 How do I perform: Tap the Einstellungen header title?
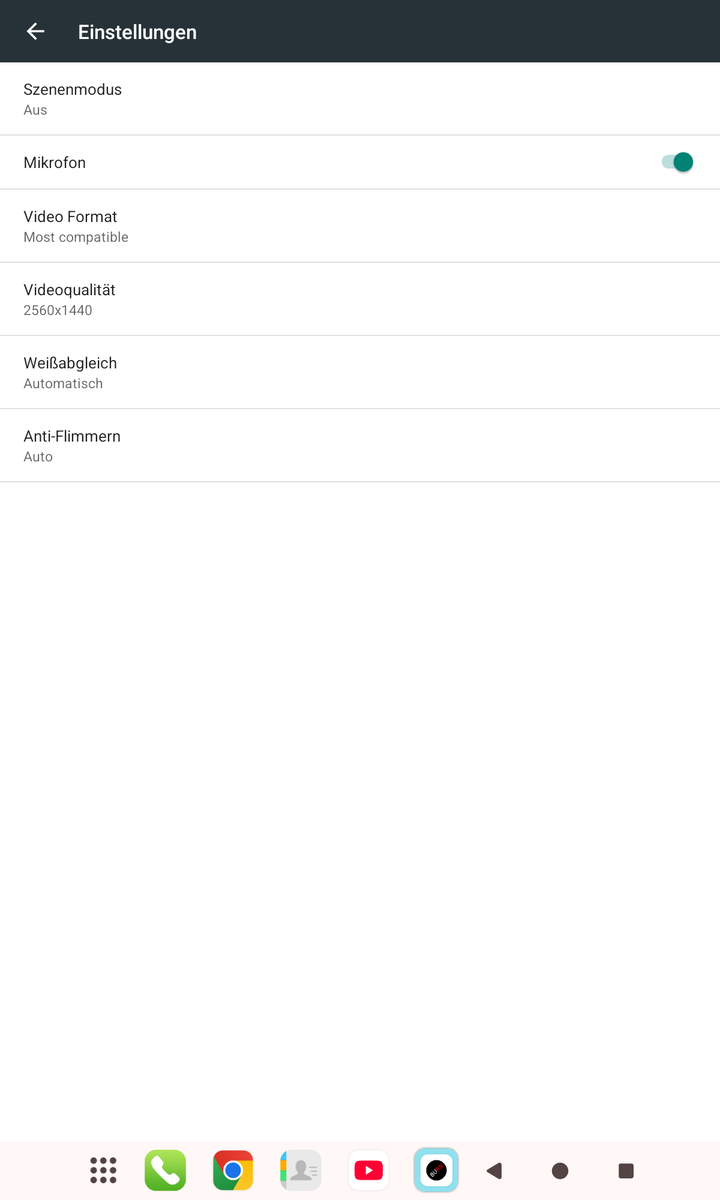tap(137, 32)
